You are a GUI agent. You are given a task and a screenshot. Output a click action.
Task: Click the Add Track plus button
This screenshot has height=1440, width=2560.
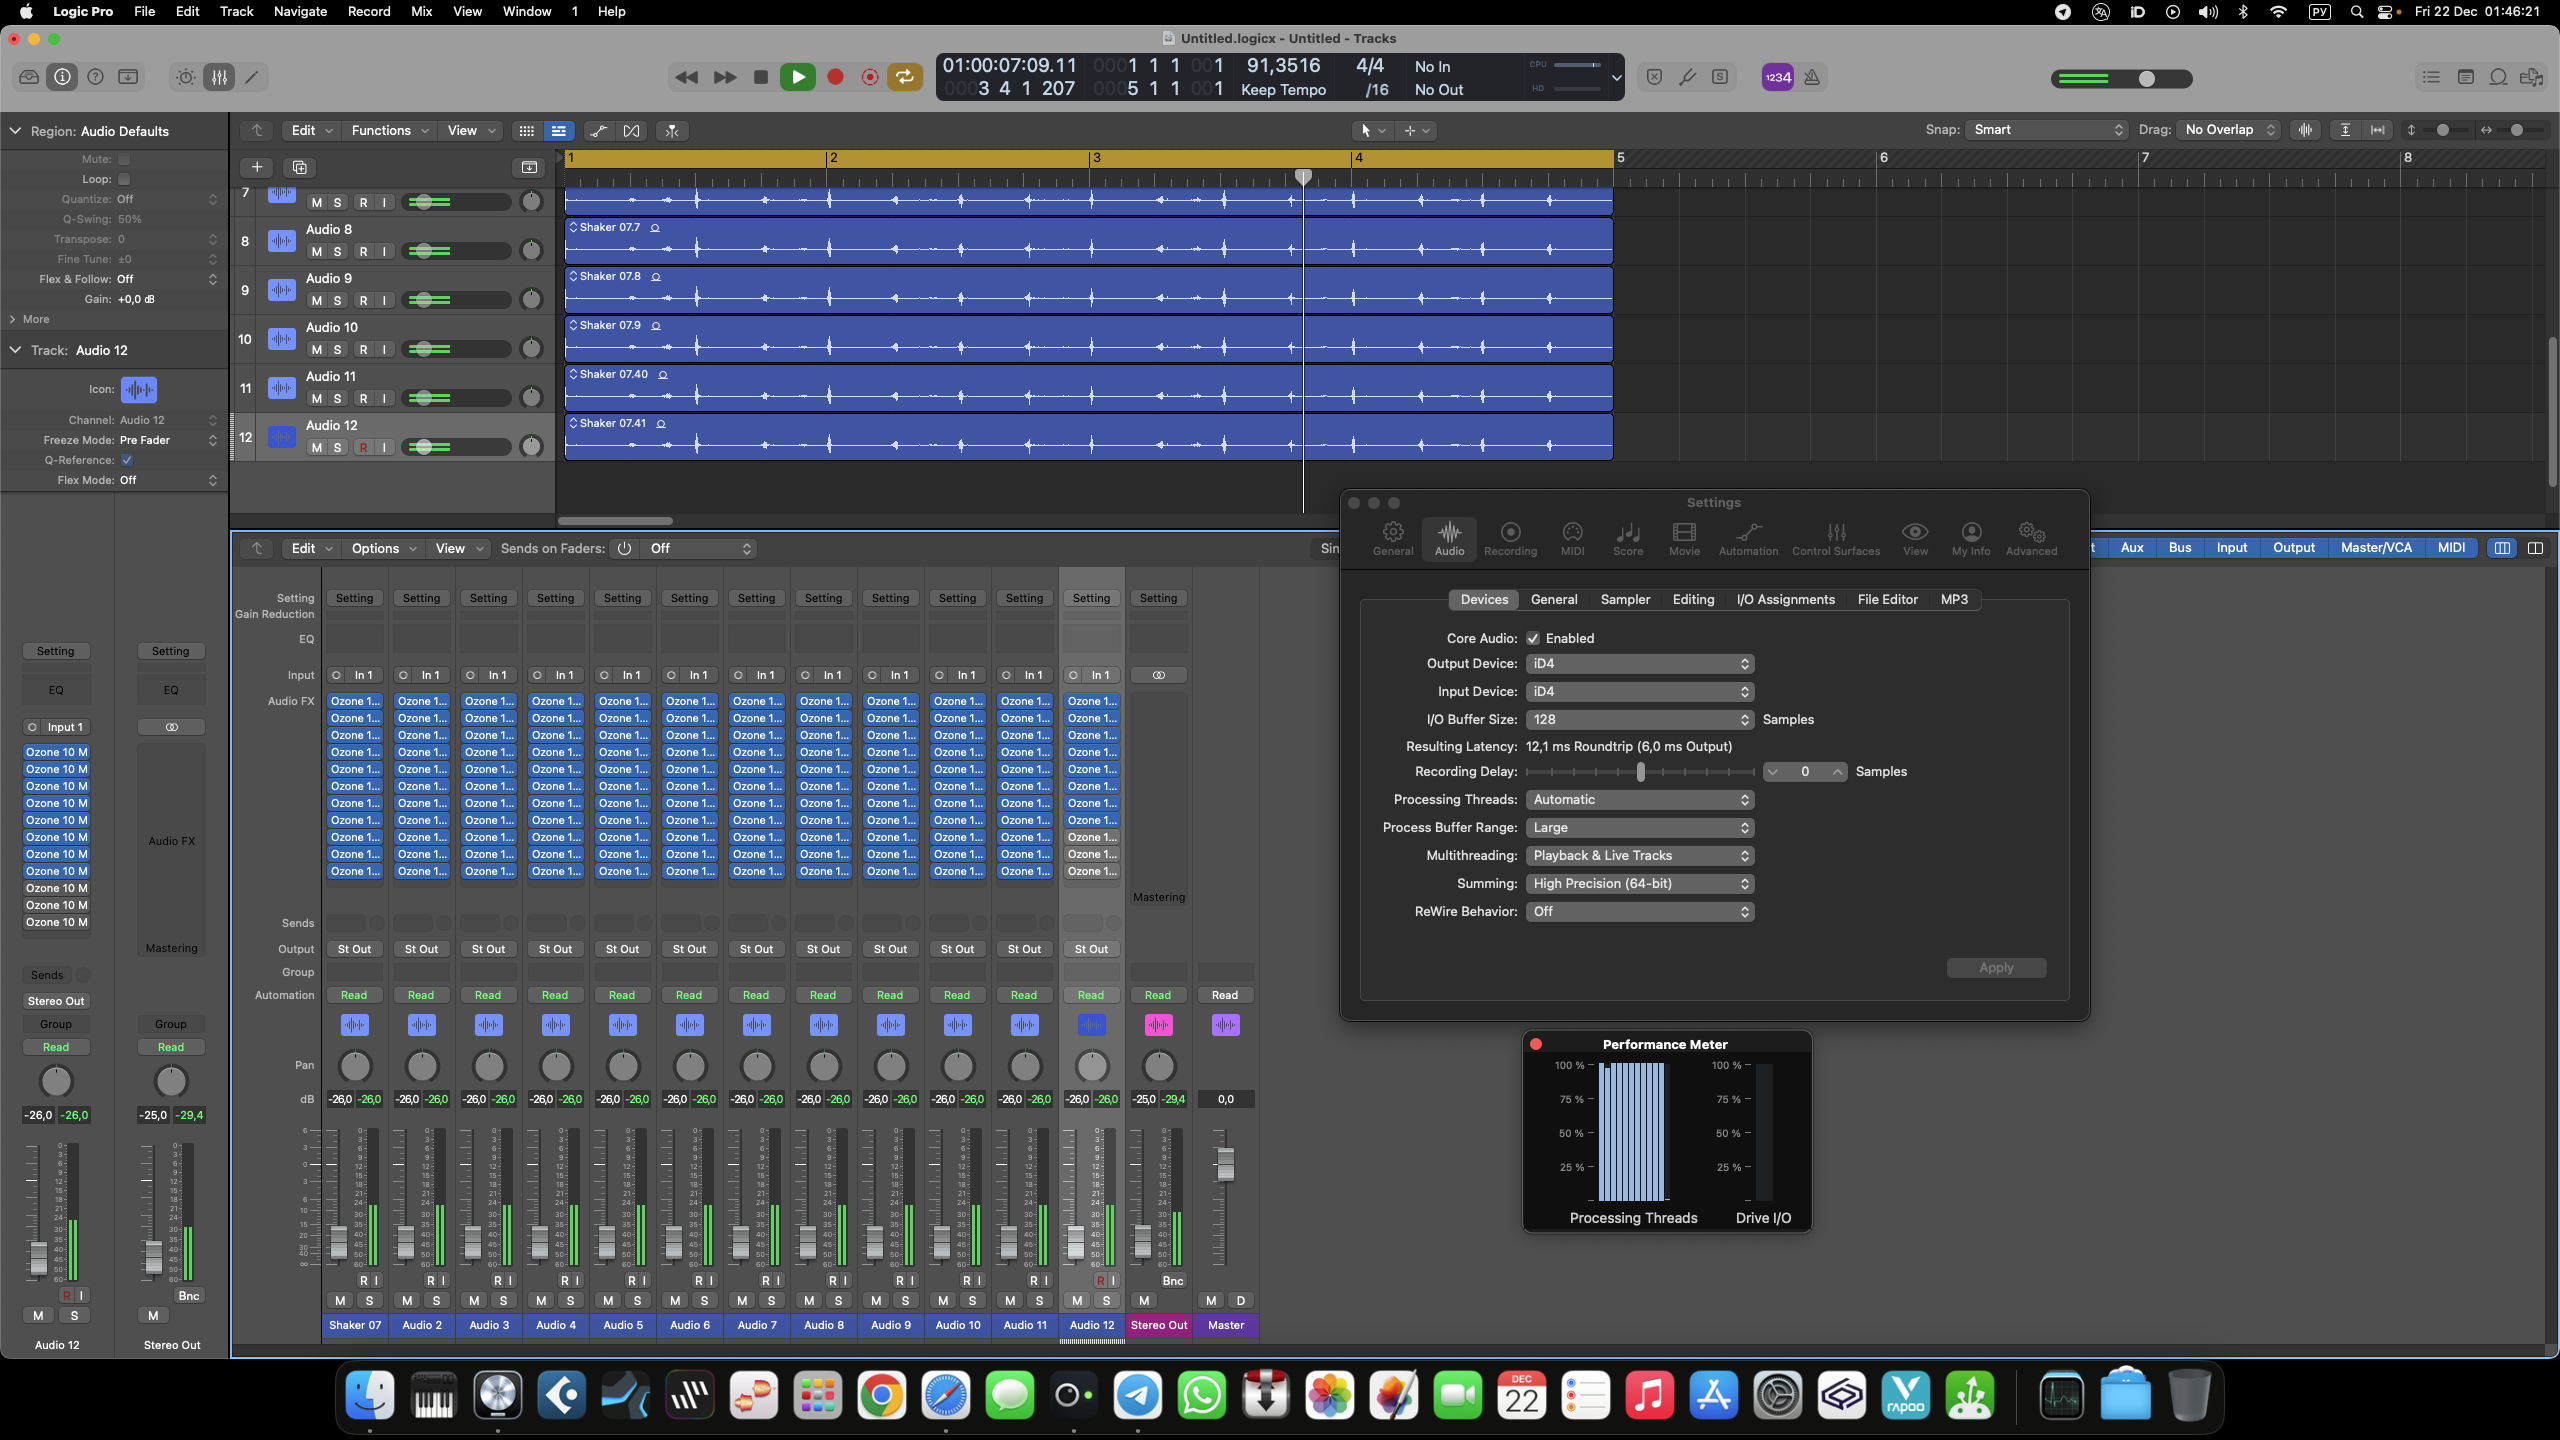[x=257, y=167]
